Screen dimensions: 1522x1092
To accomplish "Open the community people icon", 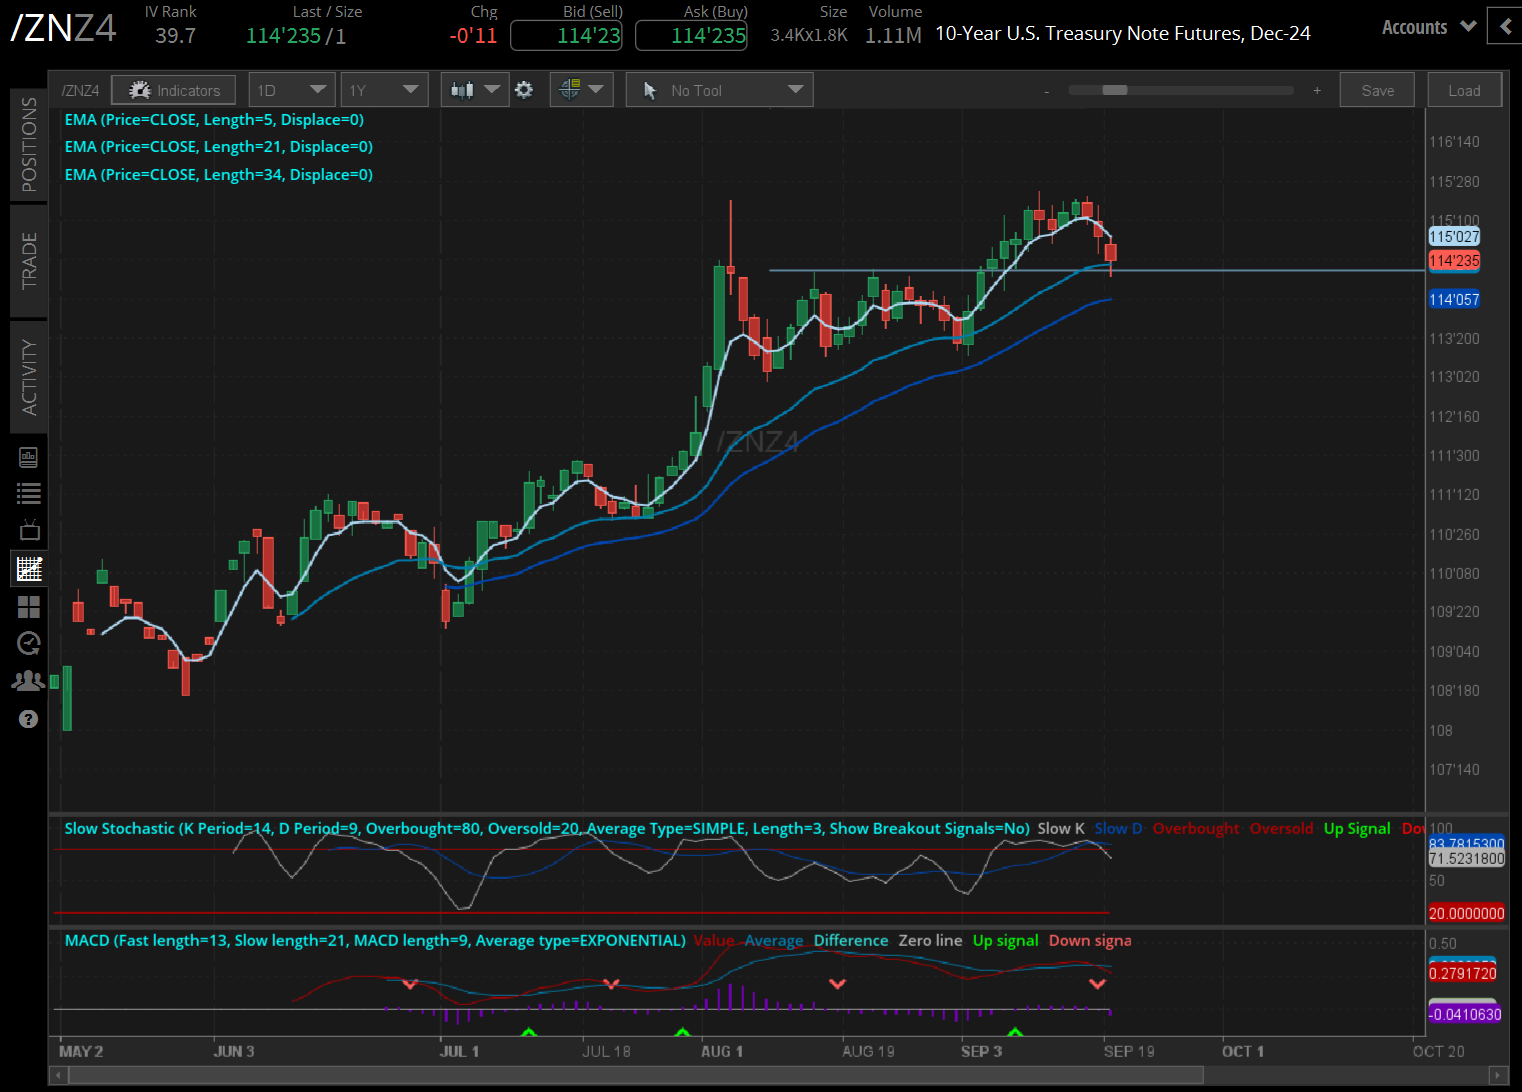I will tap(28, 681).
